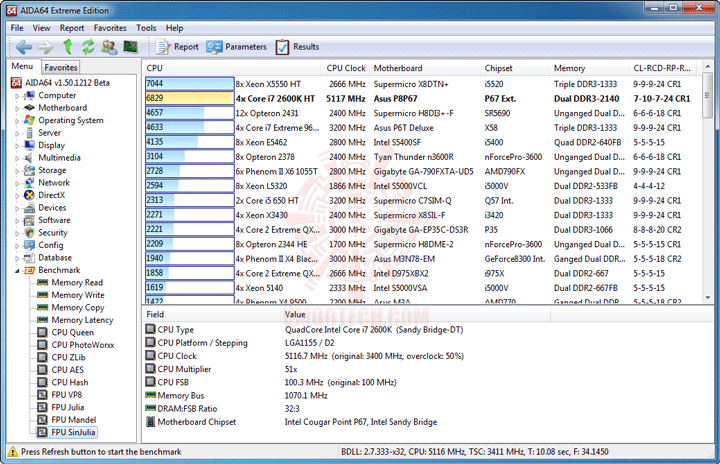Select the Software category icon
This screenshot has width=720, height=464.
click(x=29, y=220)
